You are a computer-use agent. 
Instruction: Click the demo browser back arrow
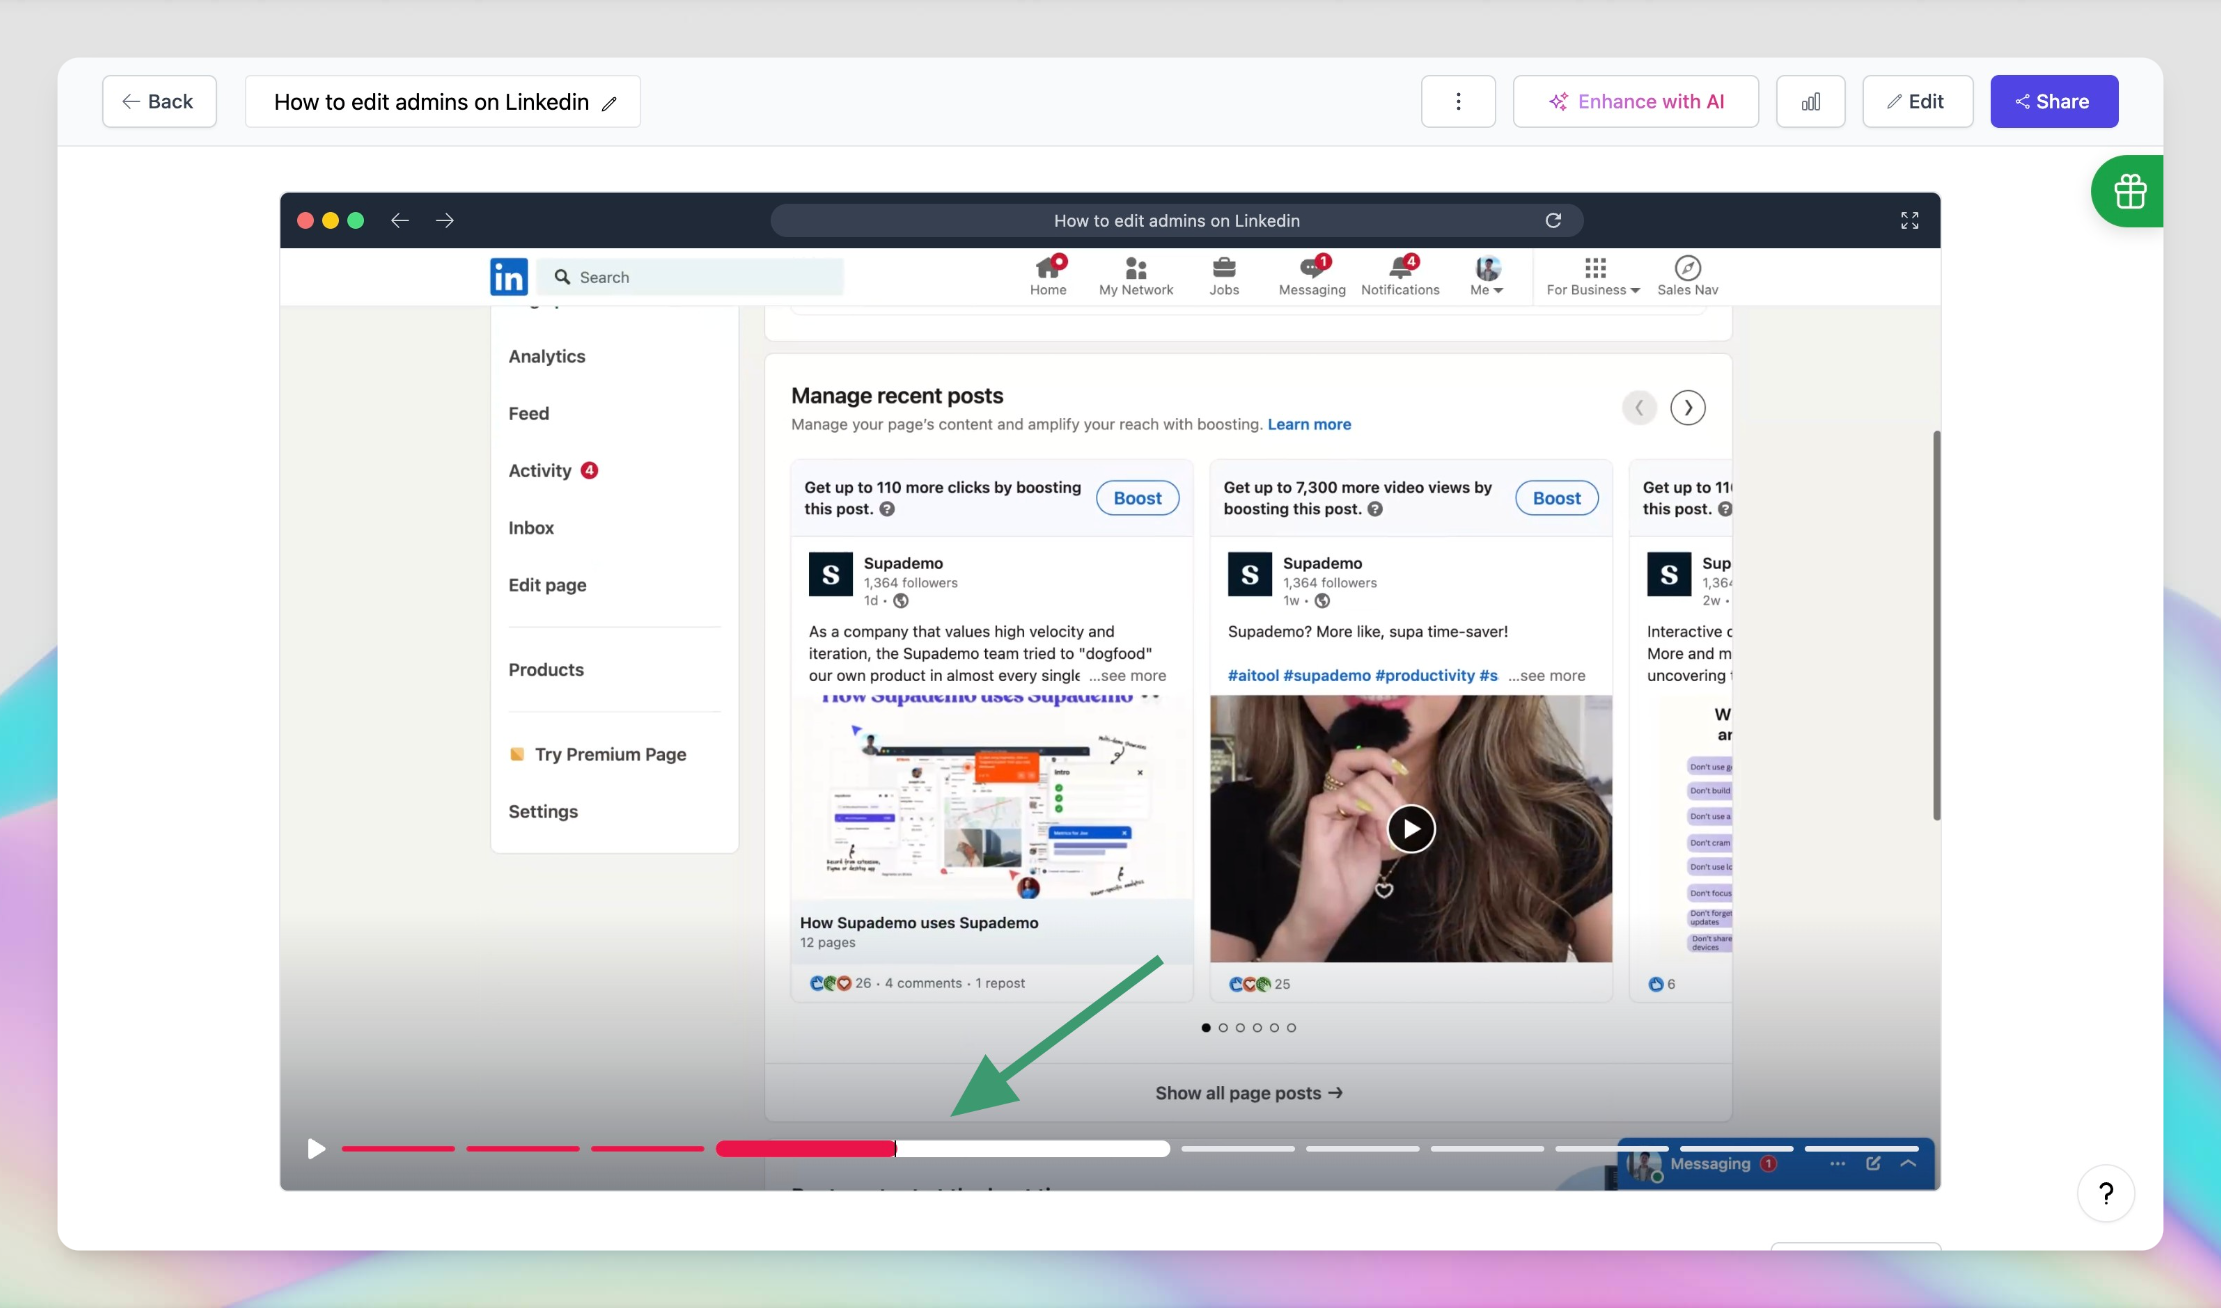pos(400,220)
